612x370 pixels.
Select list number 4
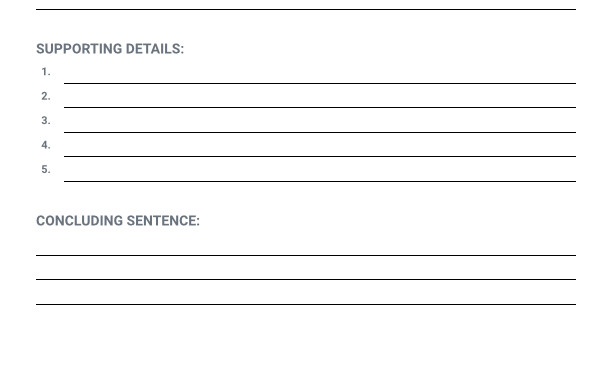coord(46,145)
